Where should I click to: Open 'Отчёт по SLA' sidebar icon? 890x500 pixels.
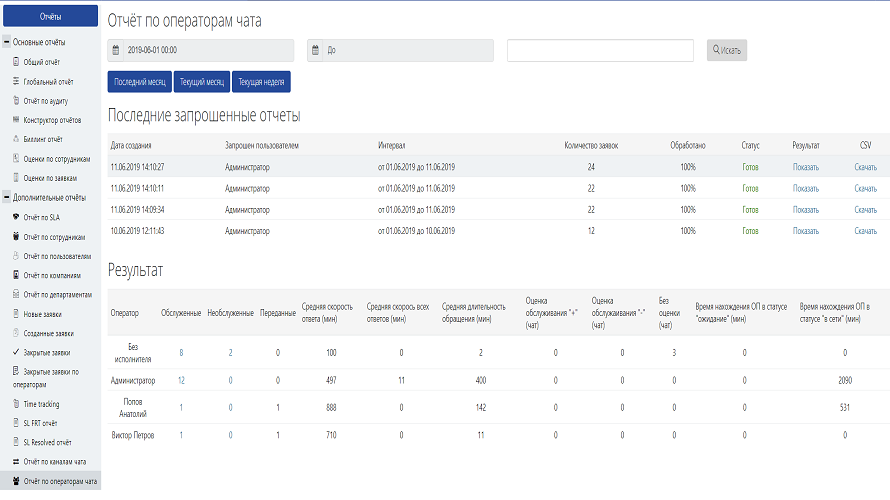pyautogui.click(x=15, y=217)
